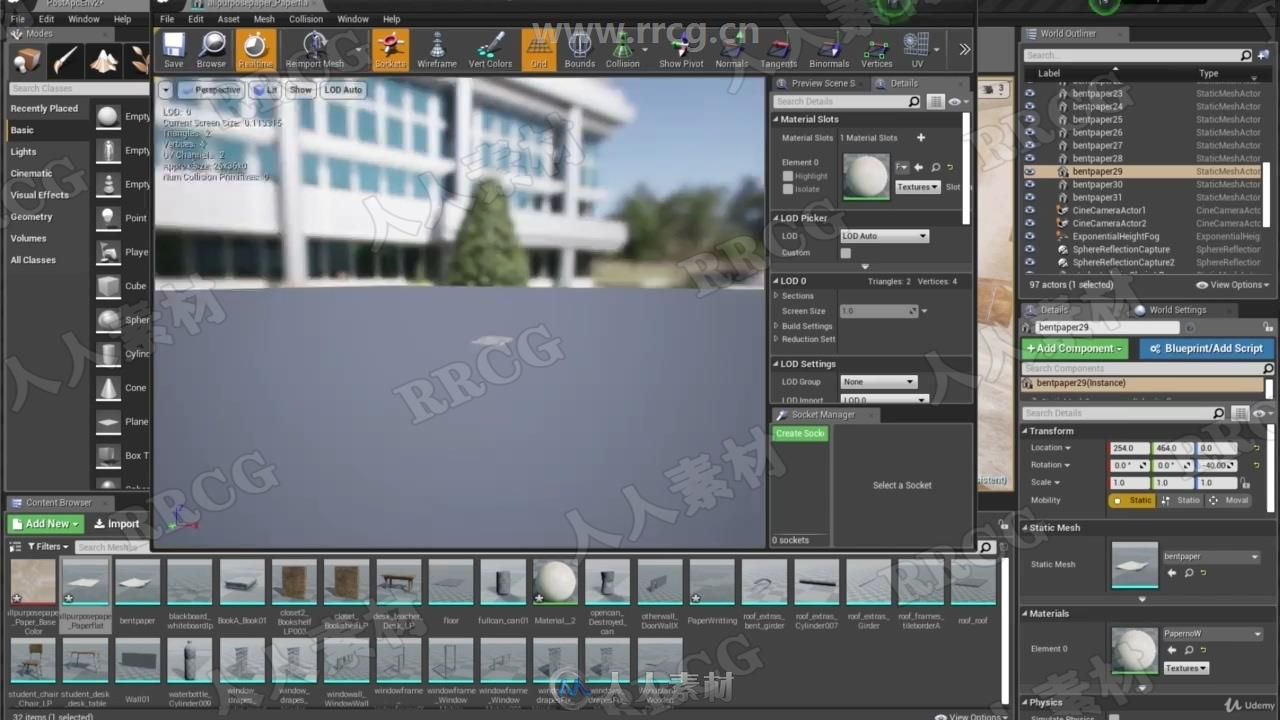
Task: Open the Asset menu in mesh editor
Action: 228,19
